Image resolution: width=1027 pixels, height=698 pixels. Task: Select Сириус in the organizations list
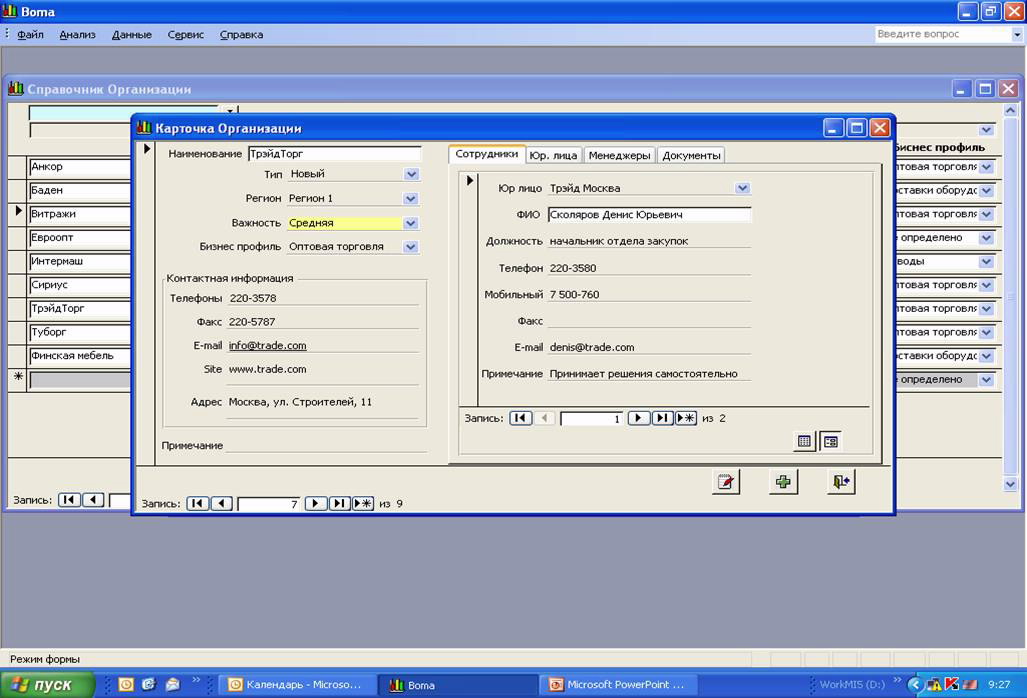tap(80, 285)
